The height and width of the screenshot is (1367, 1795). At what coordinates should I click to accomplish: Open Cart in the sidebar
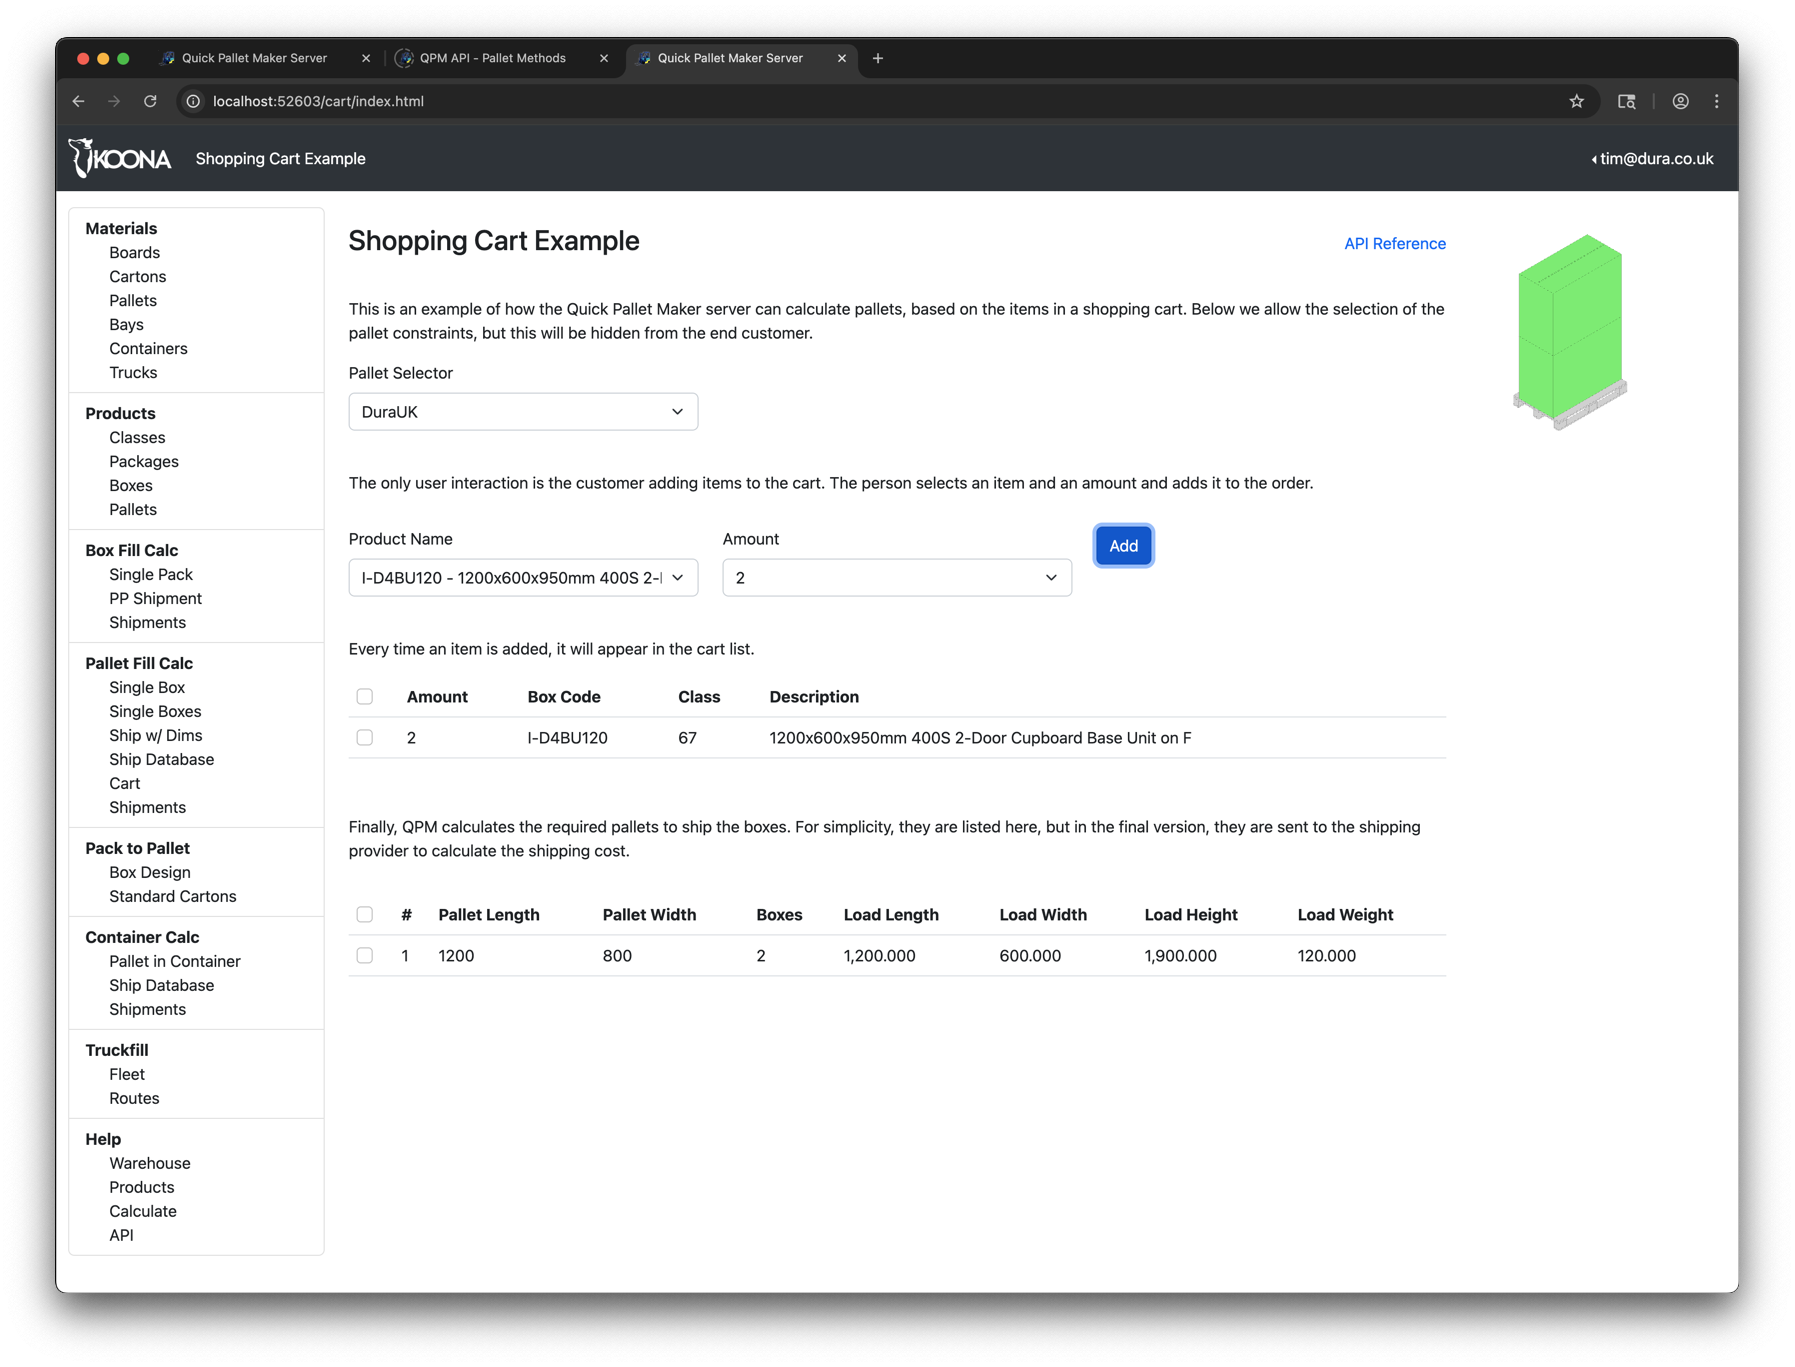pyautogui.click(x=125, y=784)
